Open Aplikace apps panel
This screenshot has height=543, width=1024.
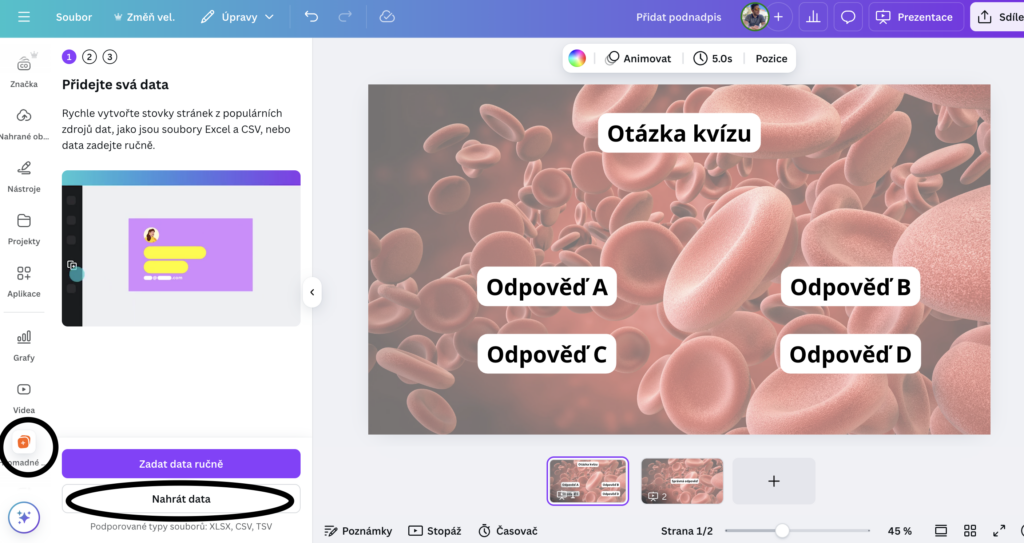24,281
